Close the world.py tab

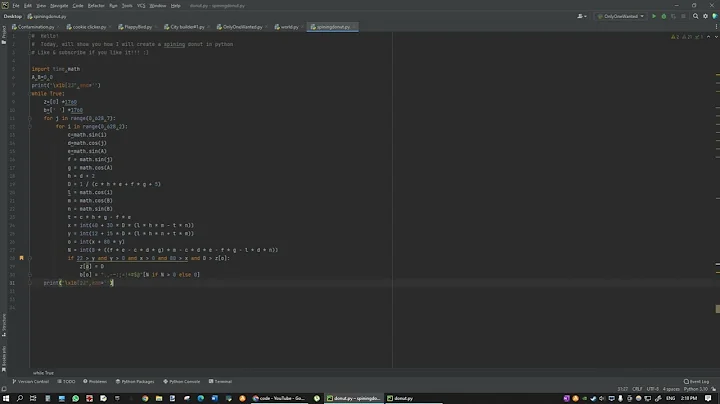(302, 27)
